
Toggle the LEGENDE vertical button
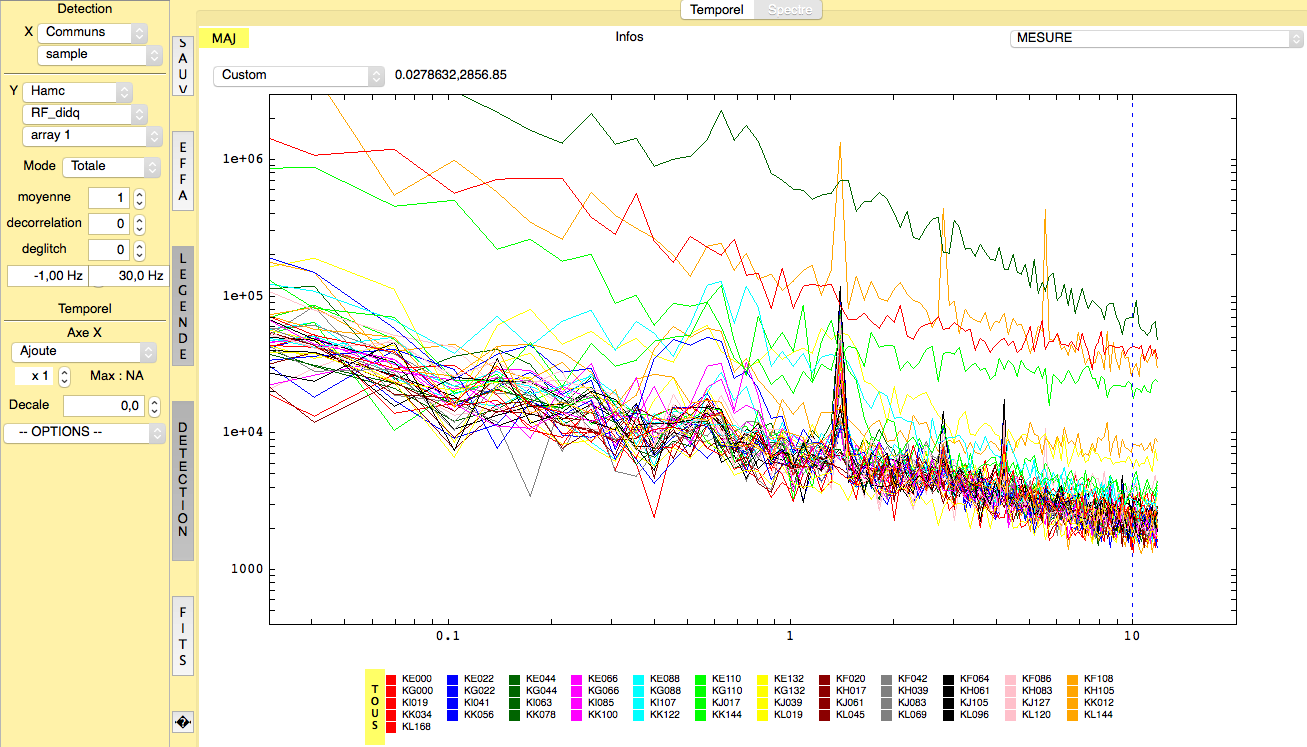pyautogui.click(x=183, y=306)
